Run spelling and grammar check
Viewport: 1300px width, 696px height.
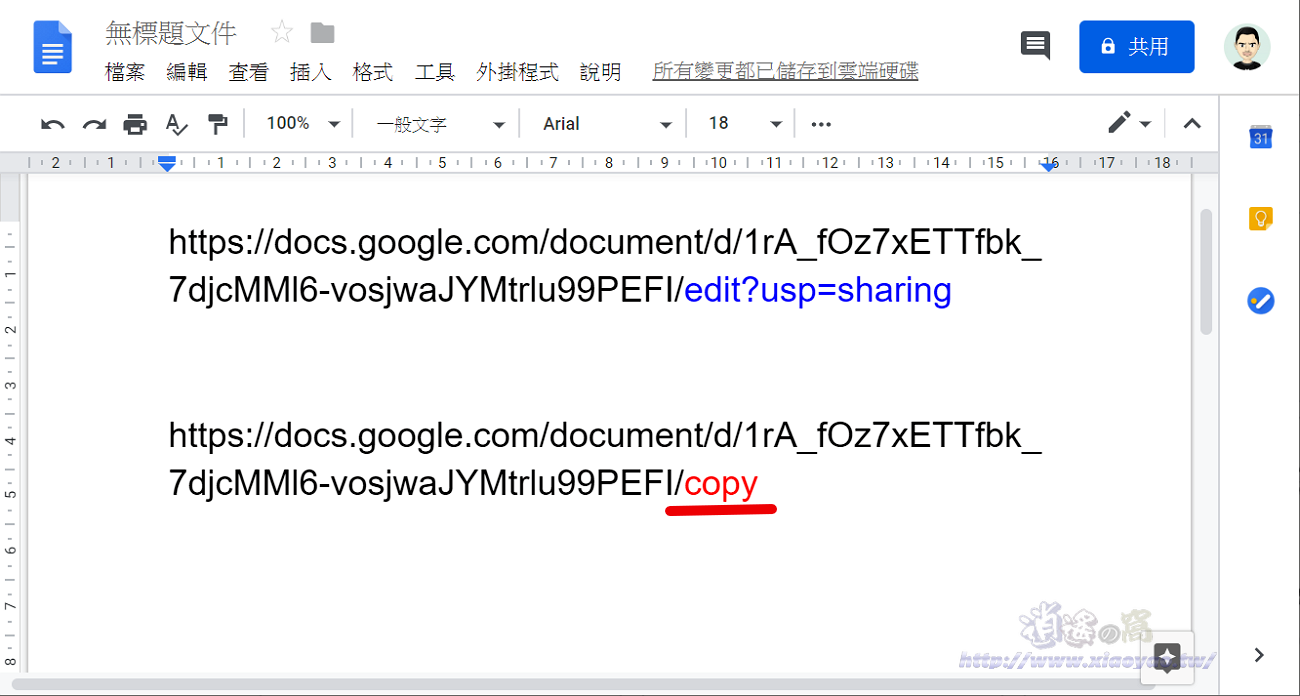coord(176,124)
